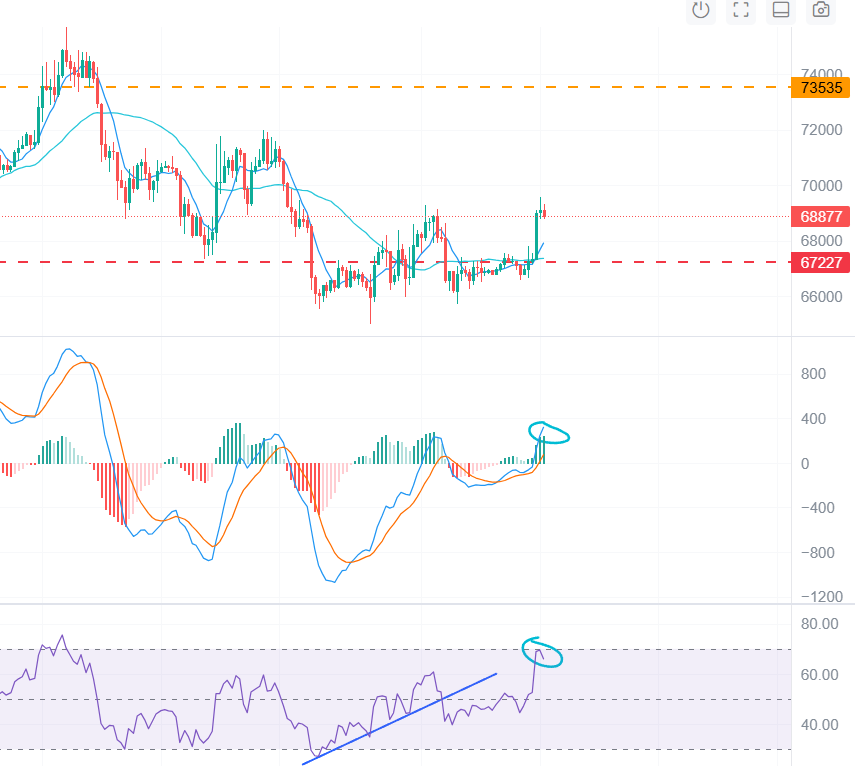Click the MACD axis value −800
The height and width of the screenshot is (766, 855).
pyautogui.click(x=817, y=553)
